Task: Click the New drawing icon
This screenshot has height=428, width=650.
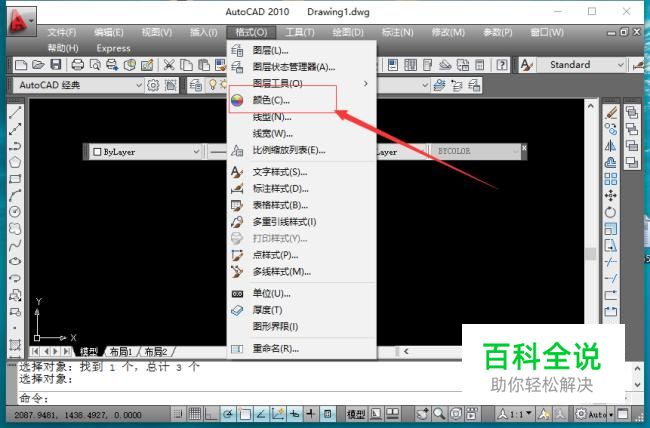Action: 21,65
